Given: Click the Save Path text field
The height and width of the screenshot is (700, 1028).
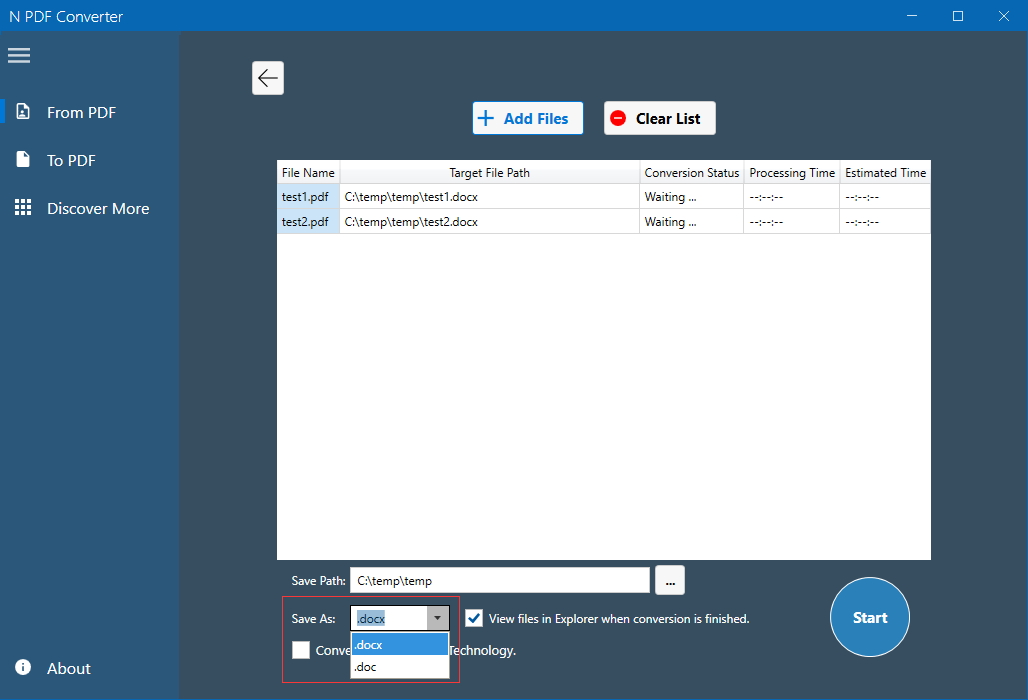Looking at the screenshot, I should pos(499,580).
